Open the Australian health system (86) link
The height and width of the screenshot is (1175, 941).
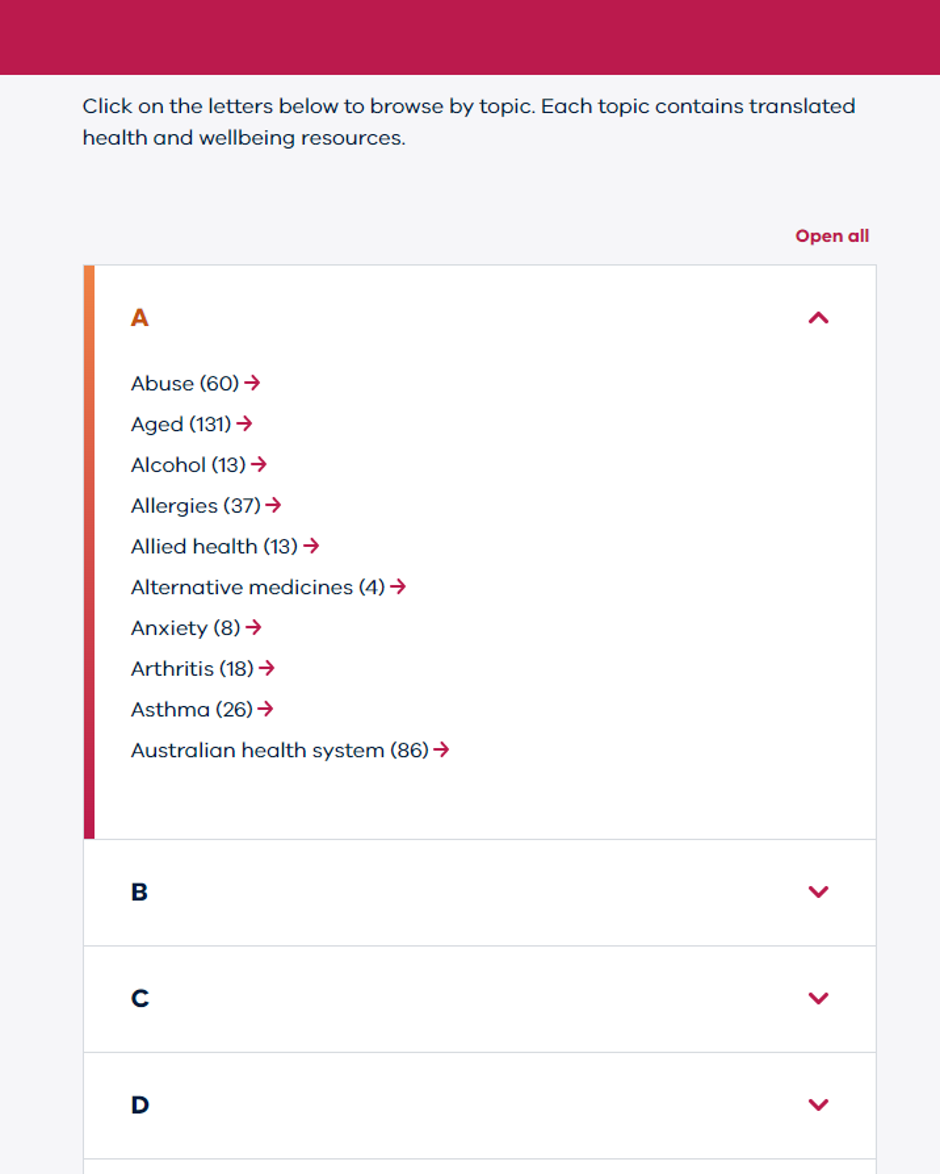(x=279, y=750)
